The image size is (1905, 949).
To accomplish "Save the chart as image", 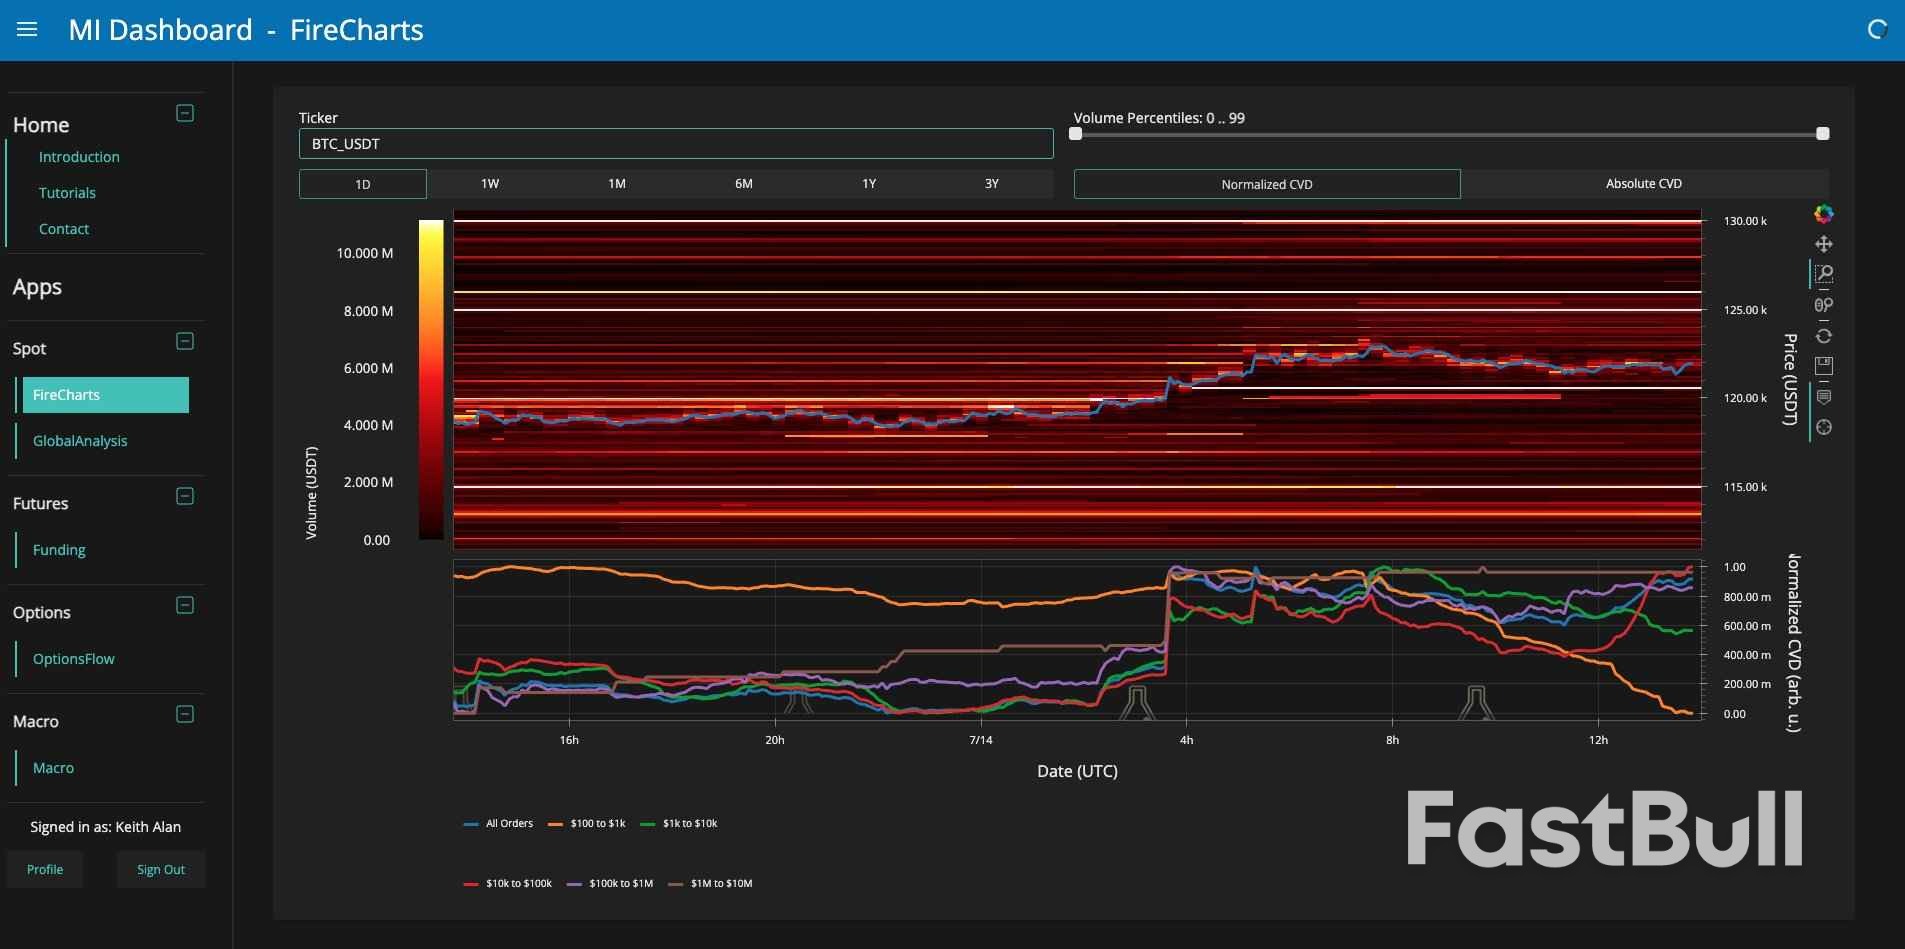I will [x=1823, y=366].
